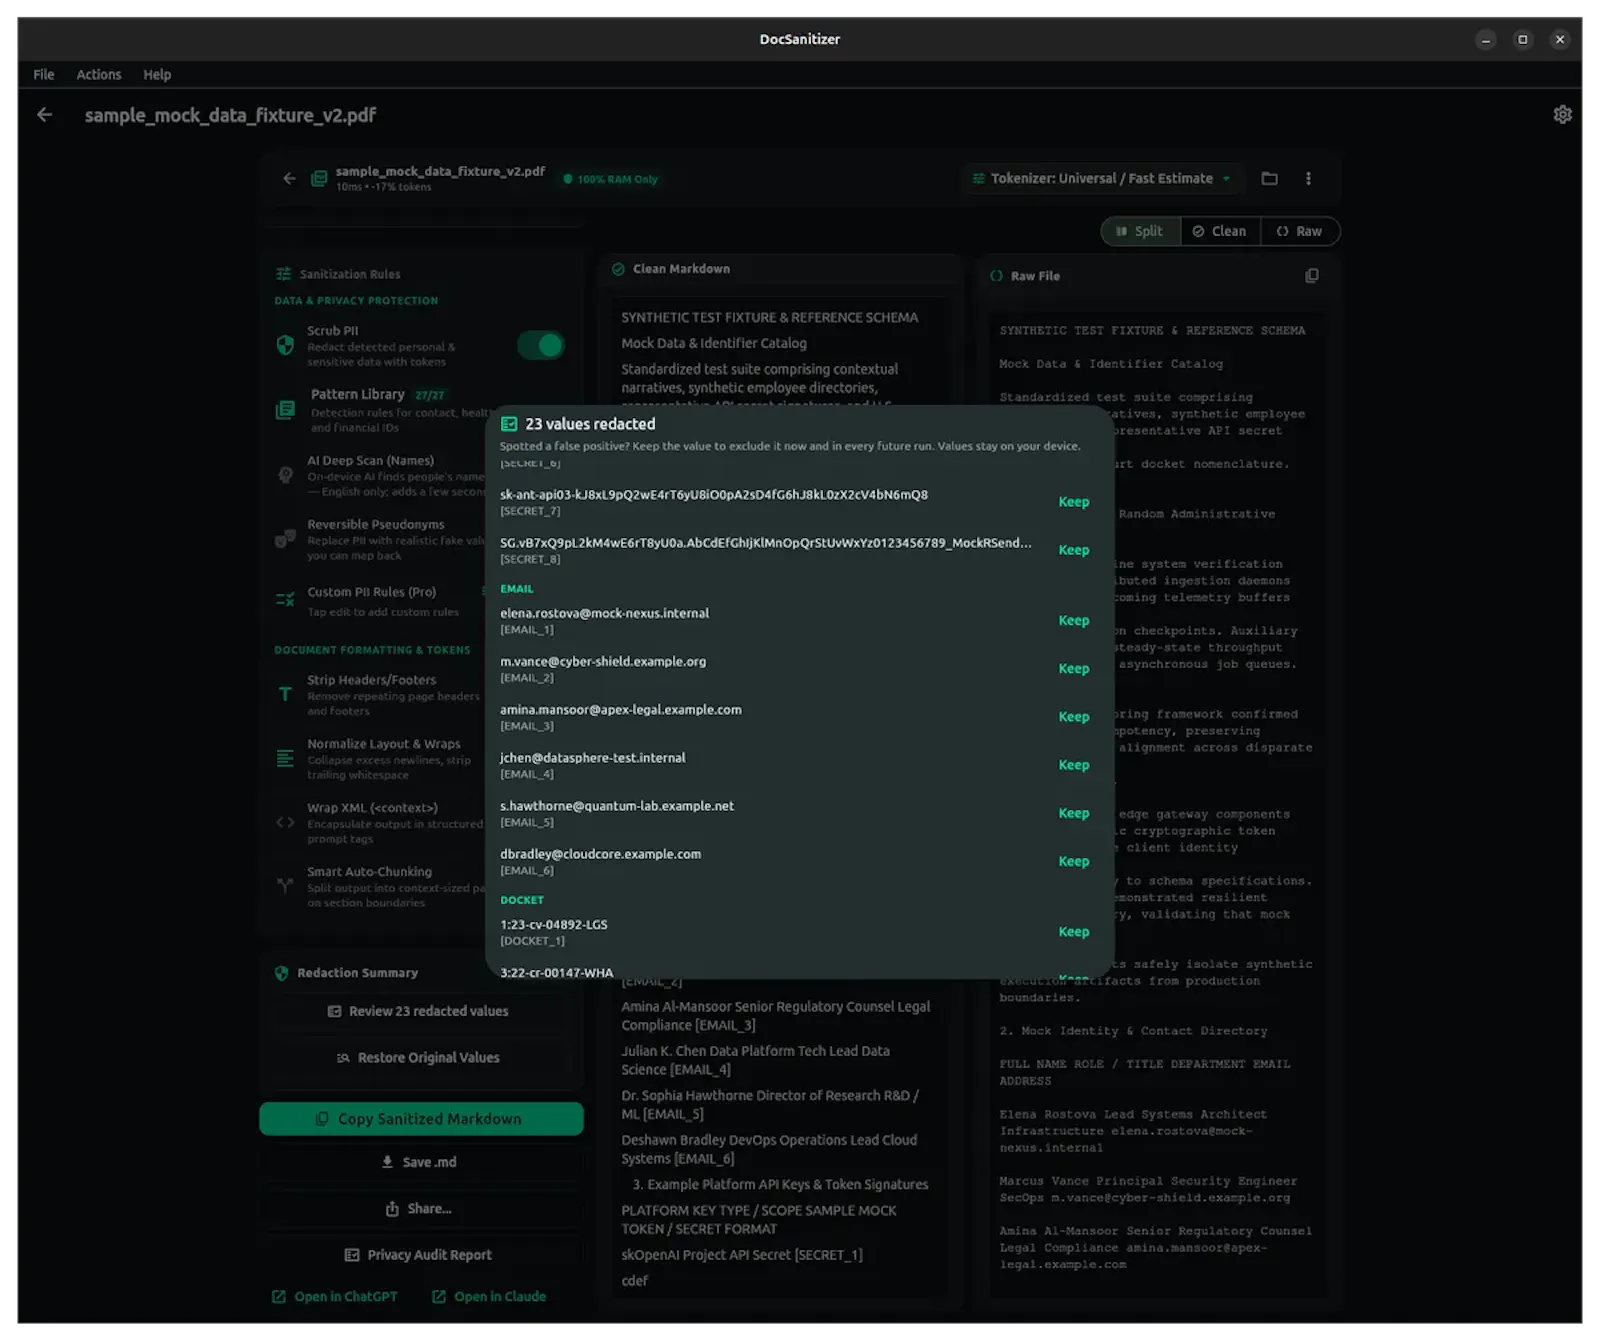Click the Smart Auto-Chunking icon
Image resolution: width=1600 pixels, height=1341 pixels.
(285, 886)
